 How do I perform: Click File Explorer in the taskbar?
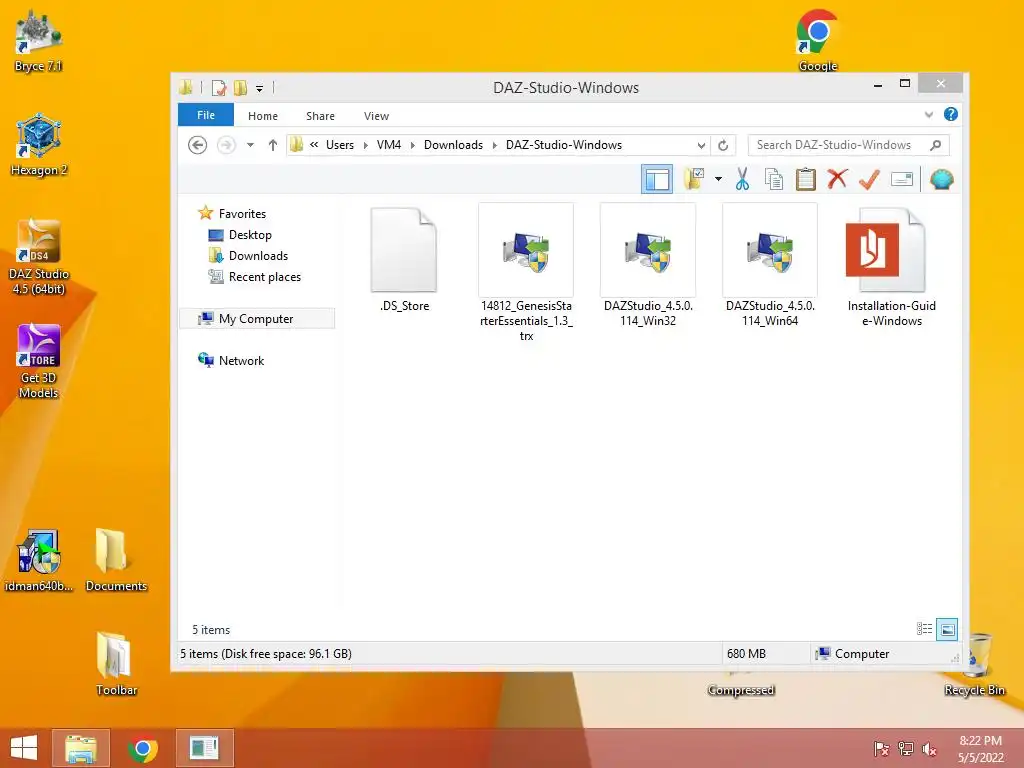[x=81, y=748]
